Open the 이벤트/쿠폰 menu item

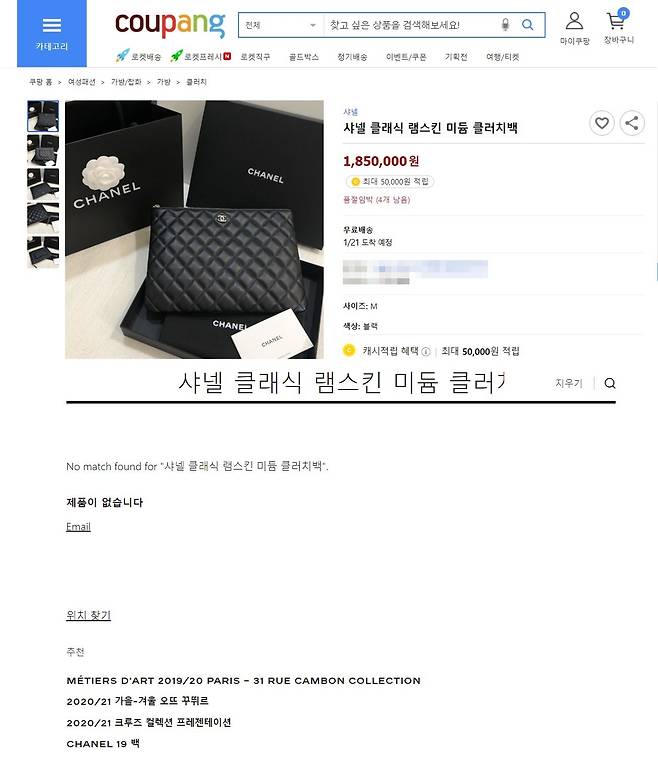pos(406,57)
